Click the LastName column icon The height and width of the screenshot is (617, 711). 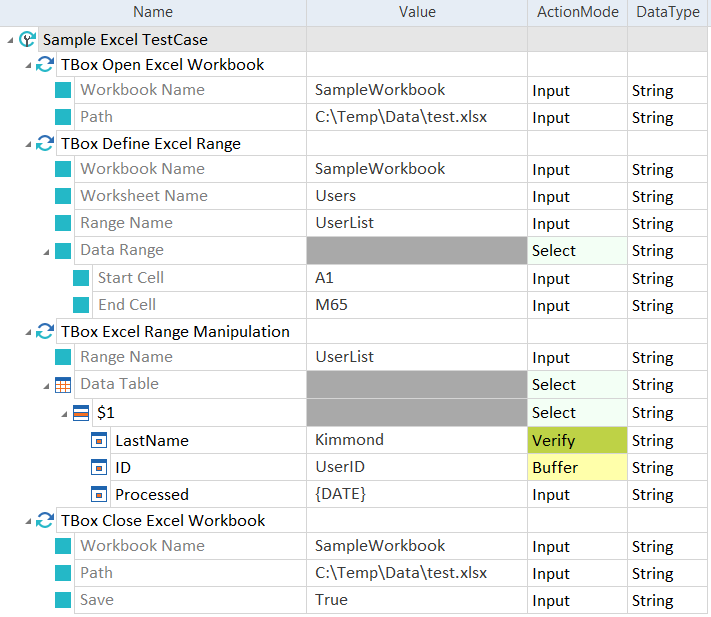pos(99,440)
